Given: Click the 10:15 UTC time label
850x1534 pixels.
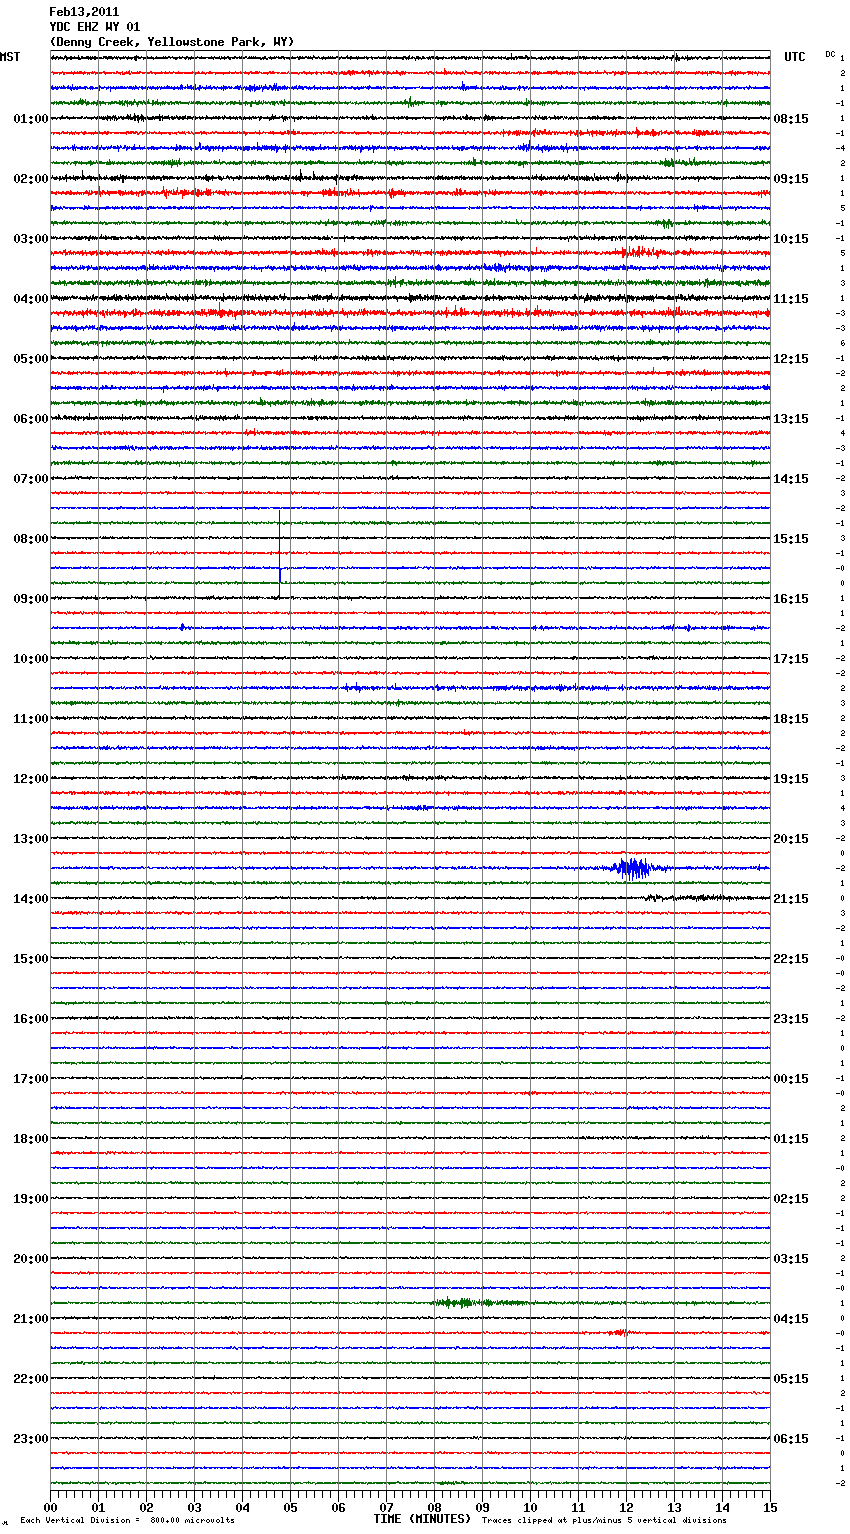Looking at the screenshot, I should [791, 239].
